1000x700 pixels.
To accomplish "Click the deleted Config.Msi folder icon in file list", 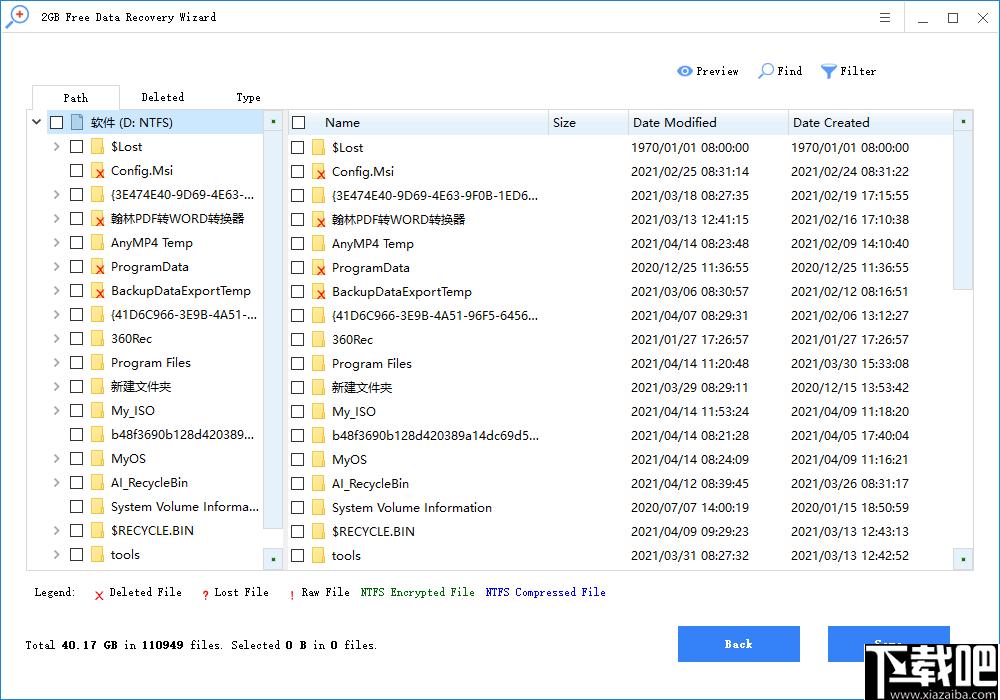I will (x=319, y=172).
